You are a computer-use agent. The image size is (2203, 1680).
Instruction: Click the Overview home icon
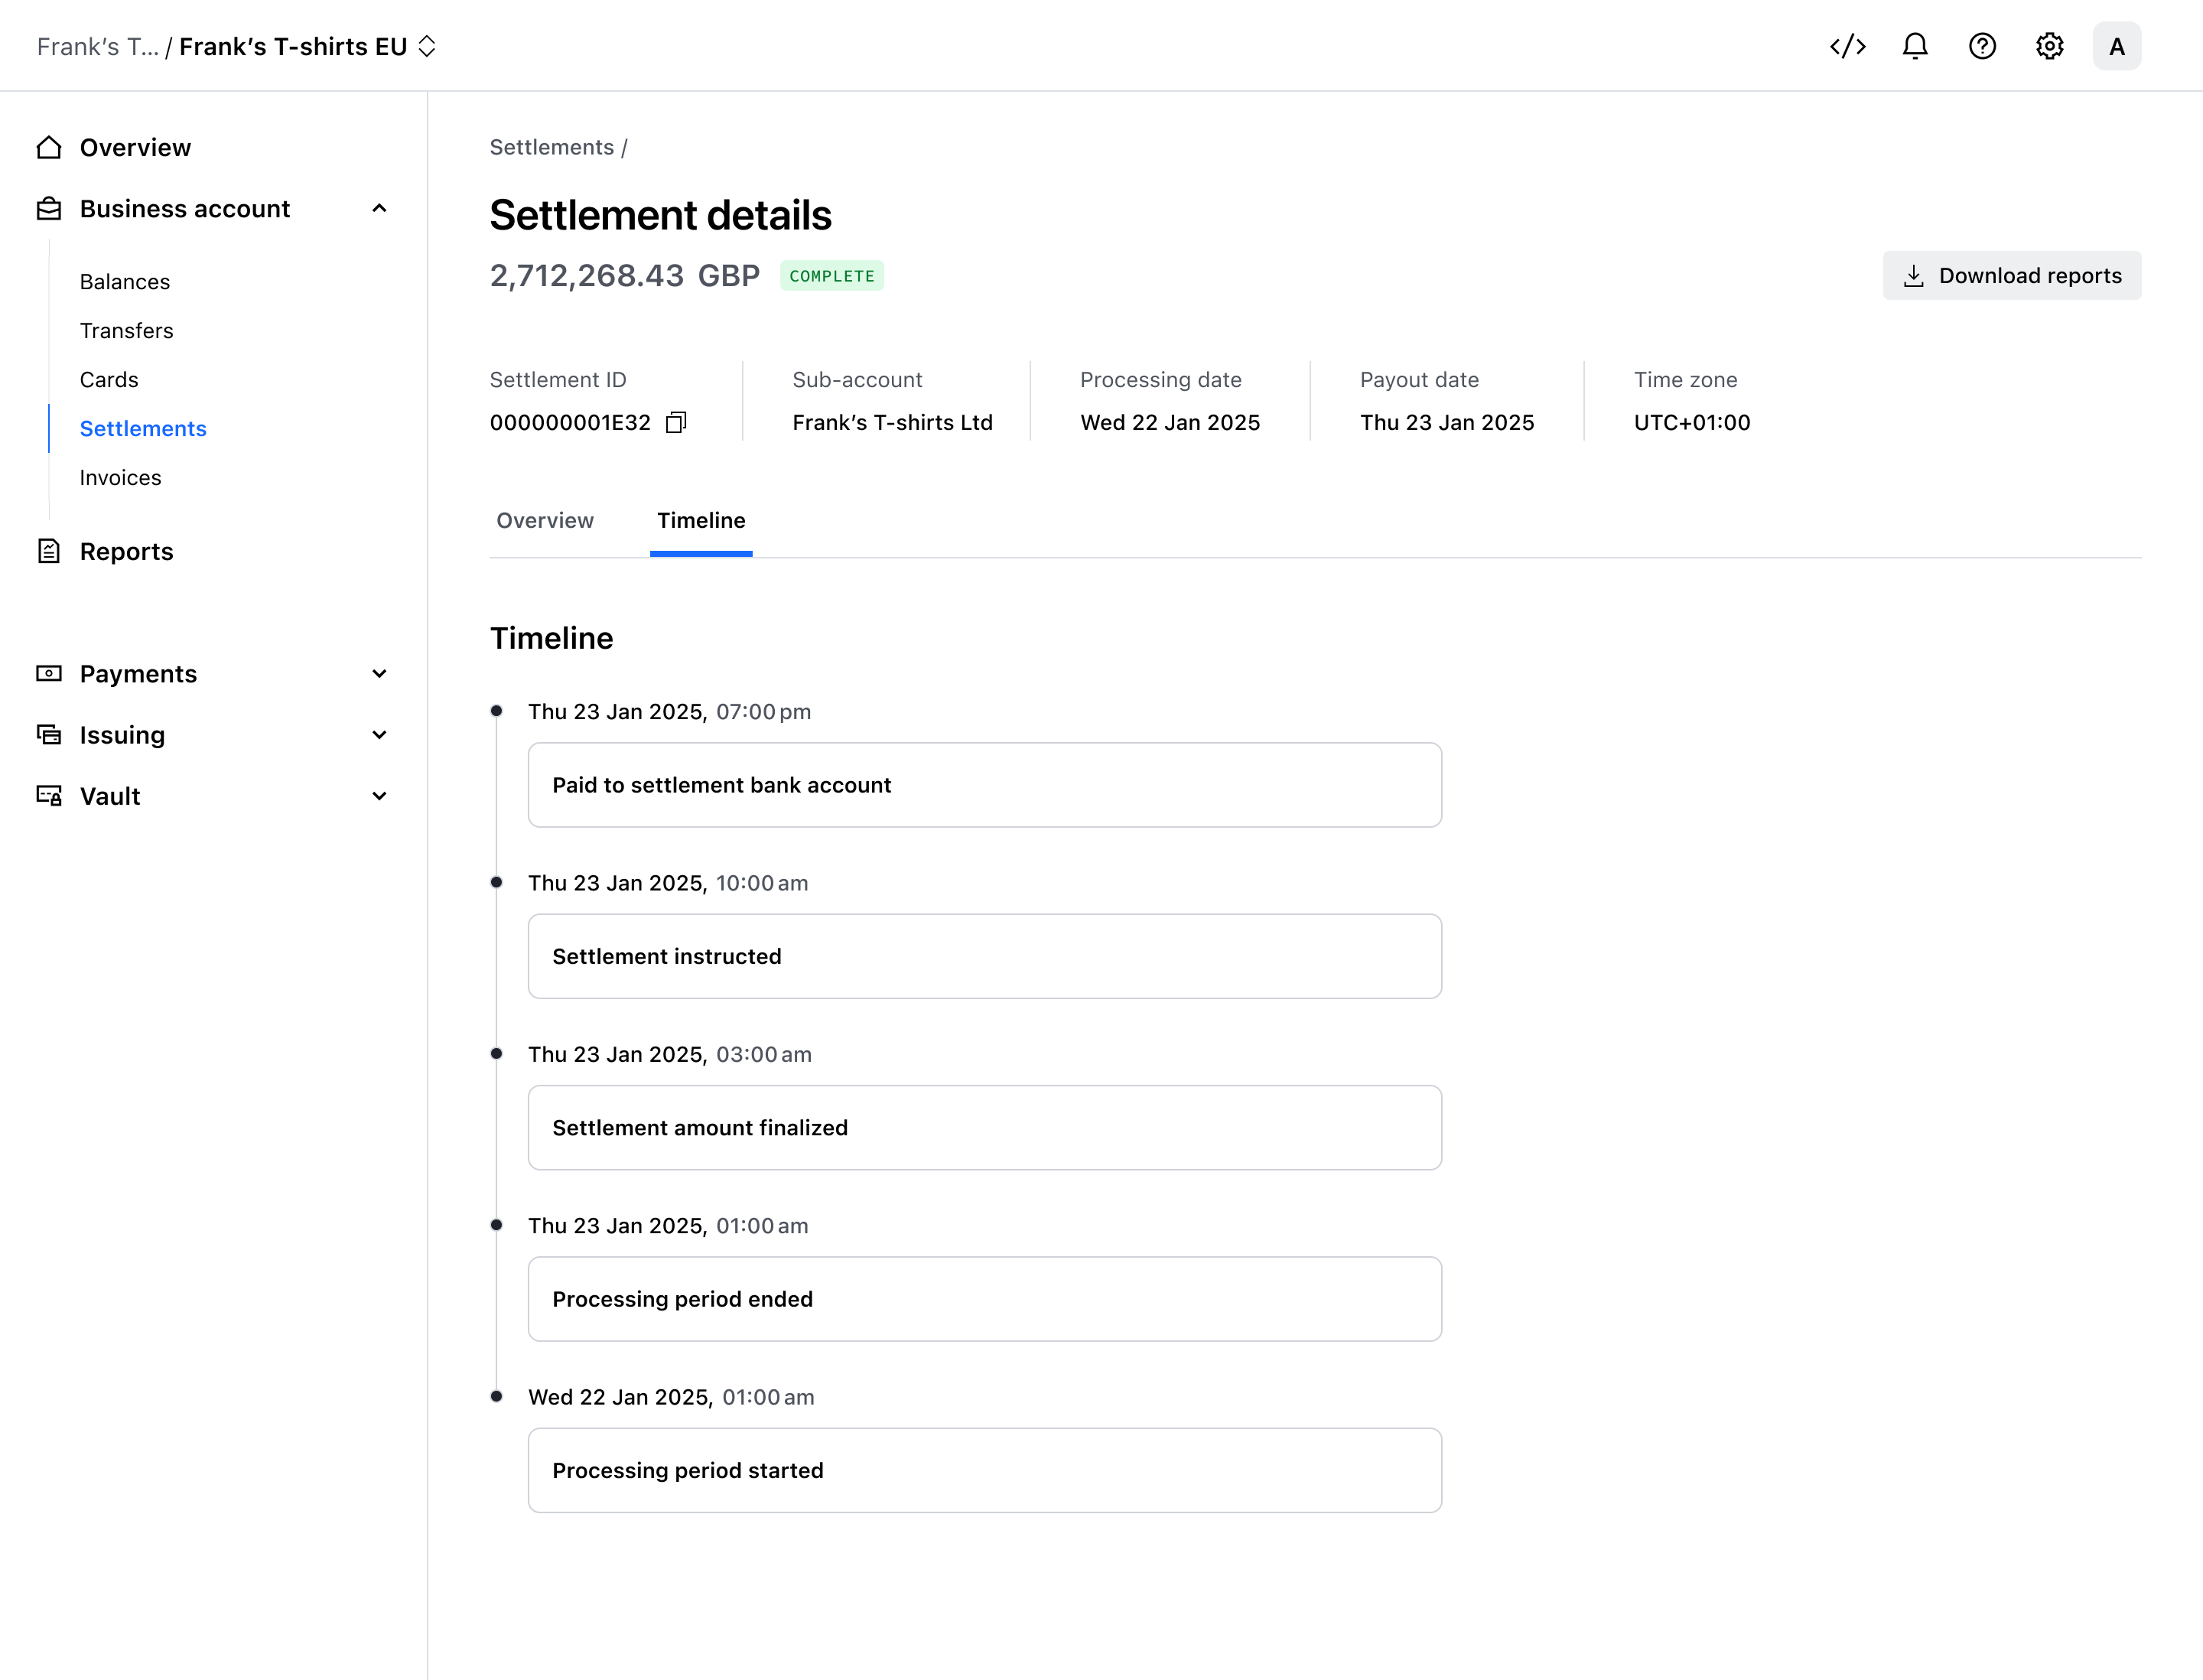tap(49, 147)
